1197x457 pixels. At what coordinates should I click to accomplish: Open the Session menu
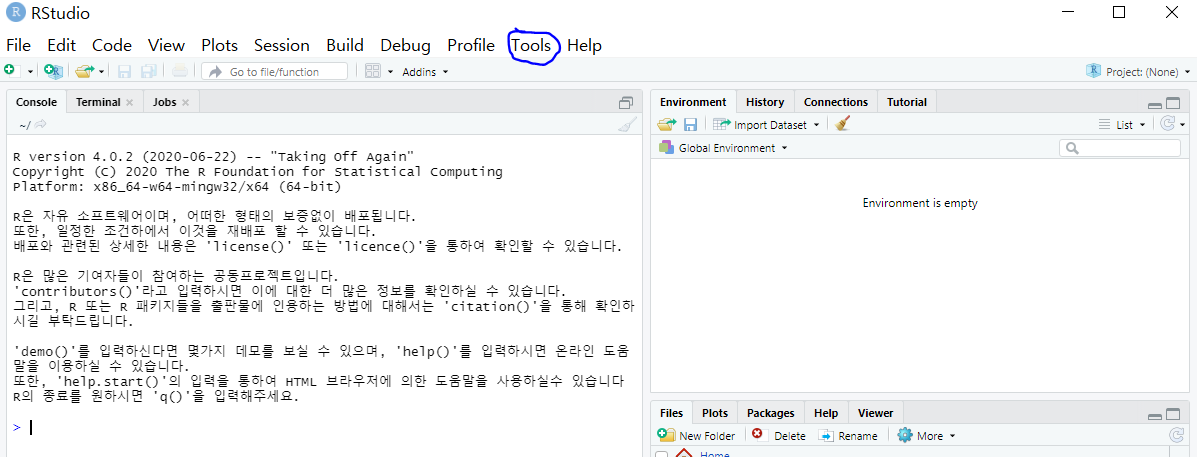[282, 46]
